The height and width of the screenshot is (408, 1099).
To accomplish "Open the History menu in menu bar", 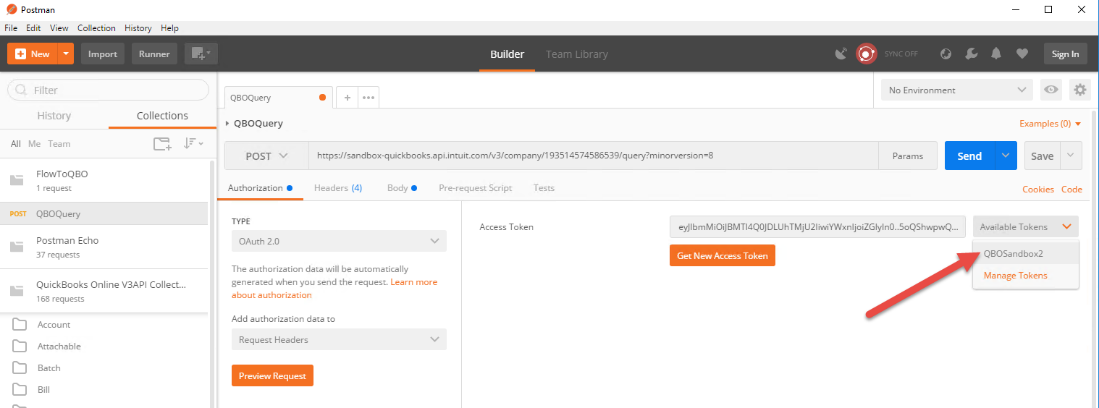I will (138, 28).
